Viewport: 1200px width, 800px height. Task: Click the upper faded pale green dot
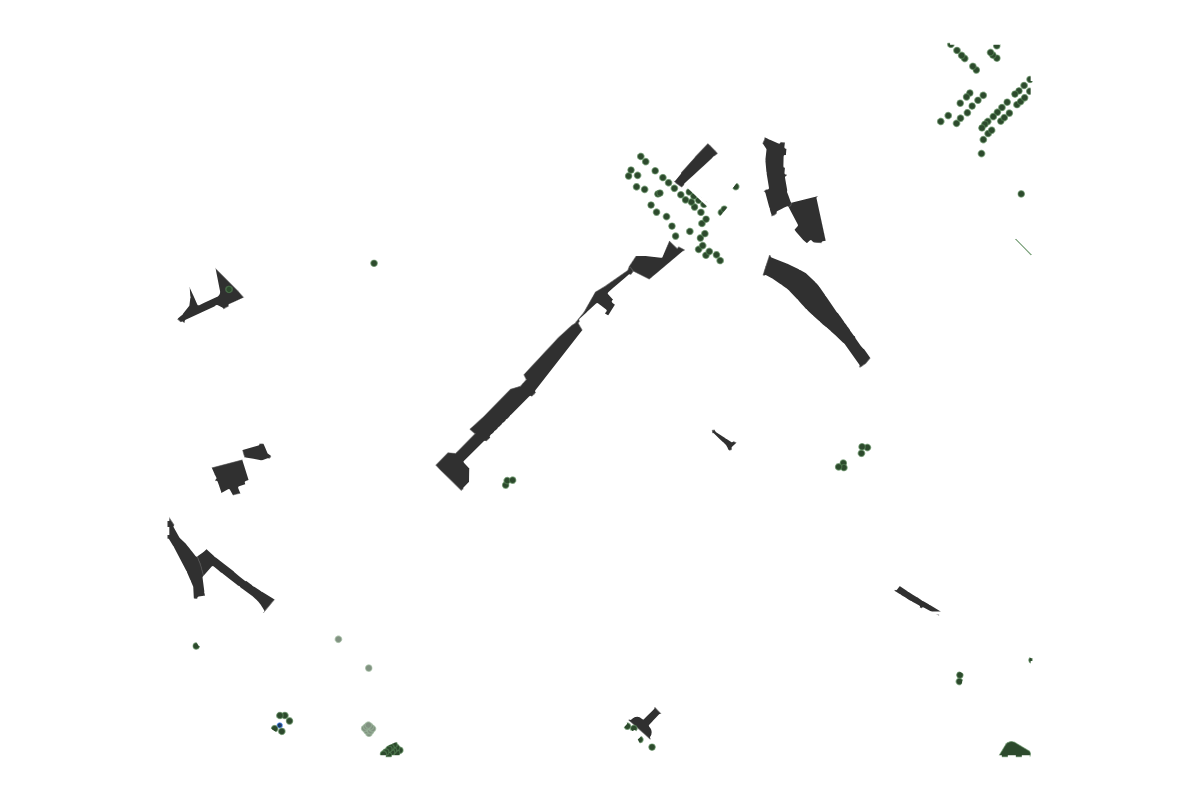[x=338, y=639]
